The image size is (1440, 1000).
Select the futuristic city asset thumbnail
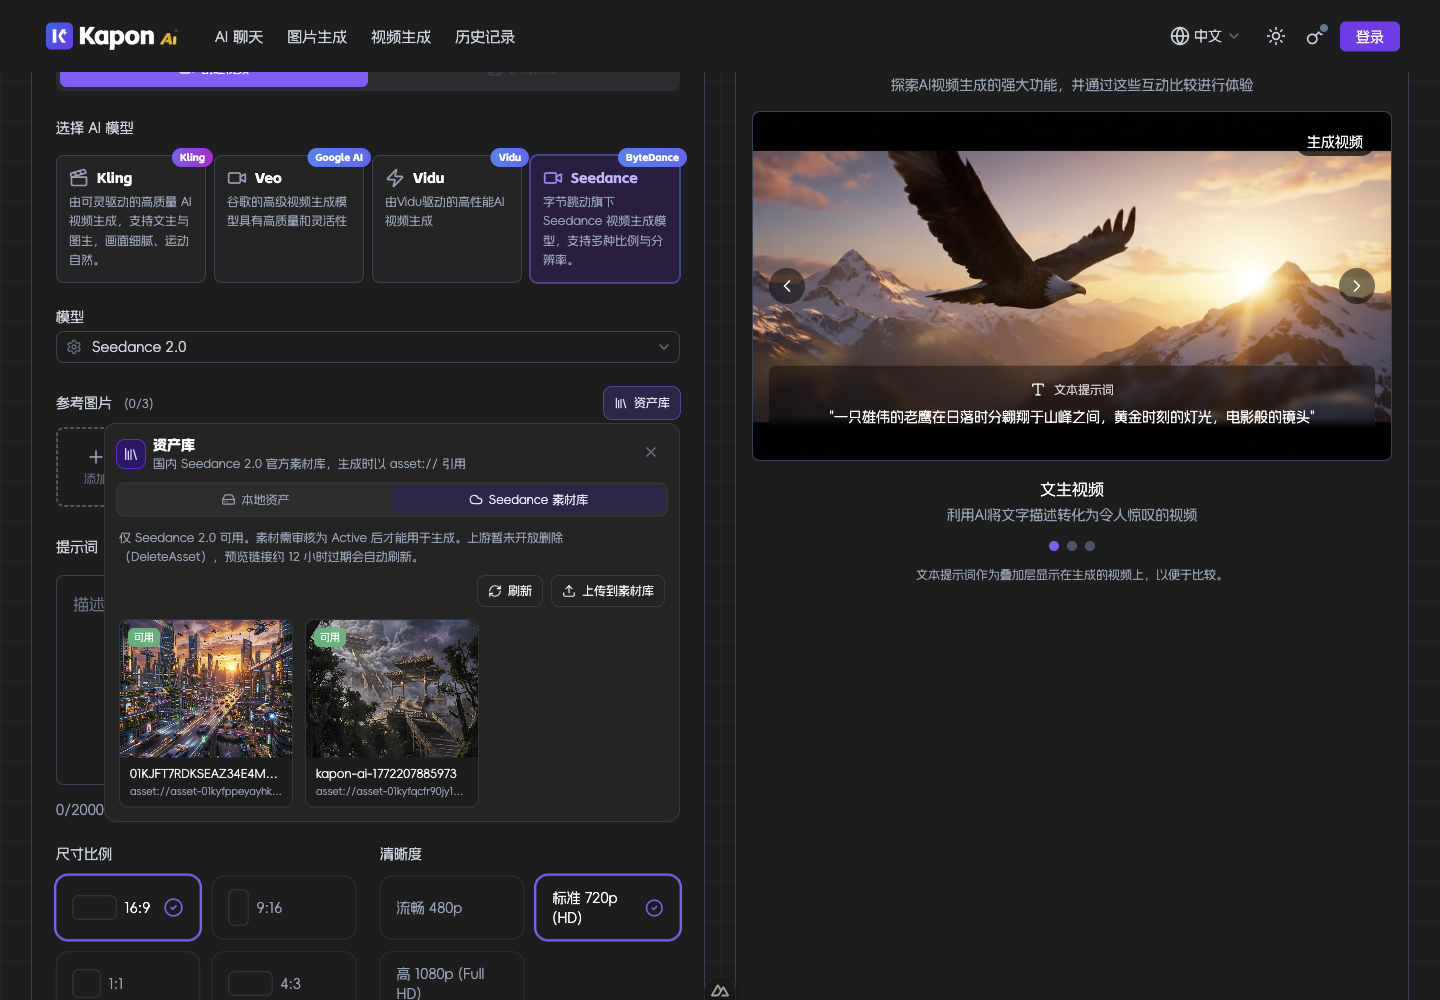206,689
